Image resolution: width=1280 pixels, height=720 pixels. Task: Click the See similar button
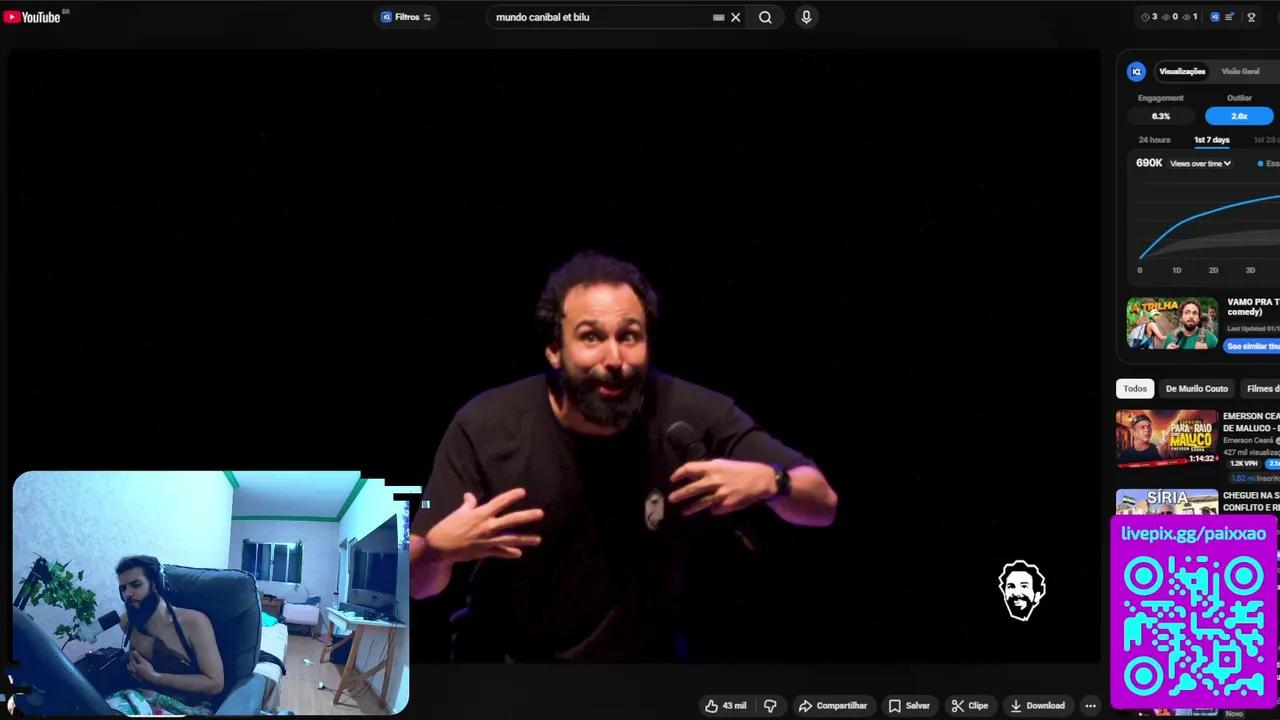coord(1252,345)
